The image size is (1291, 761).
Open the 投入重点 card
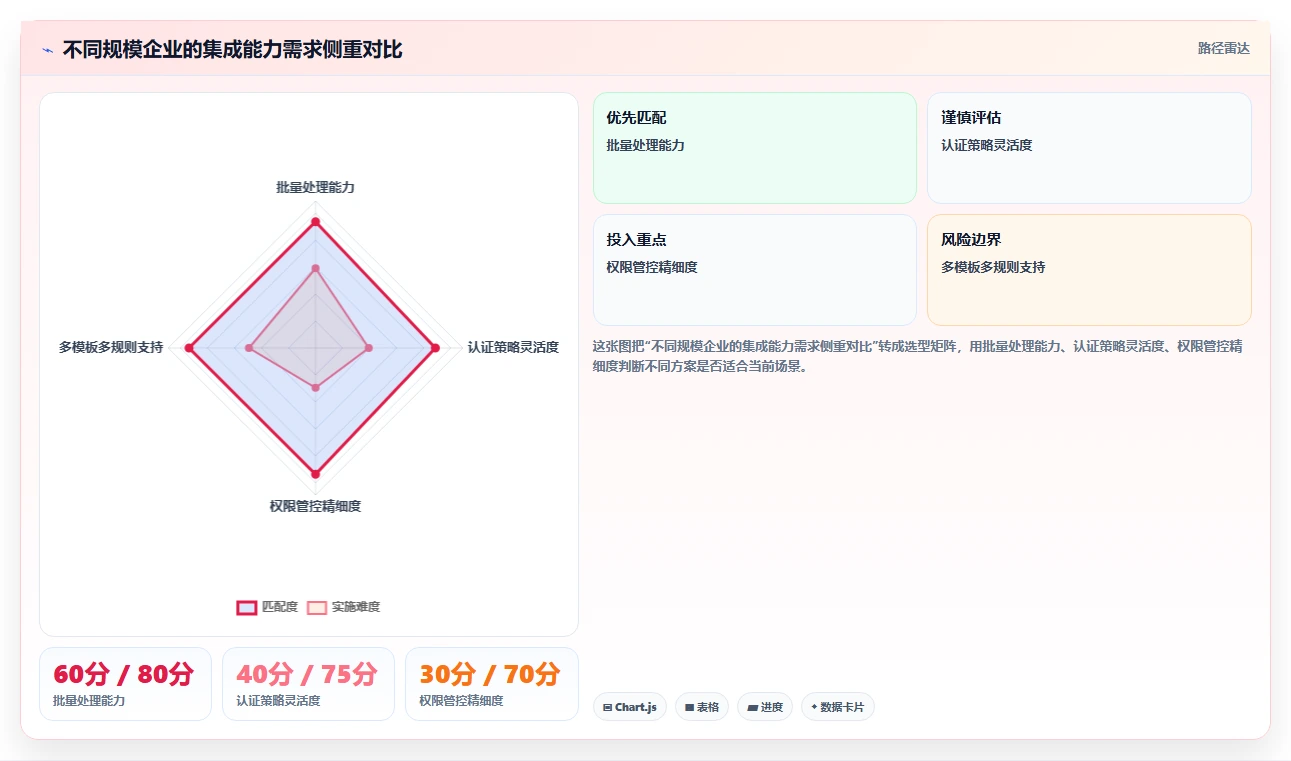(755, 270)
